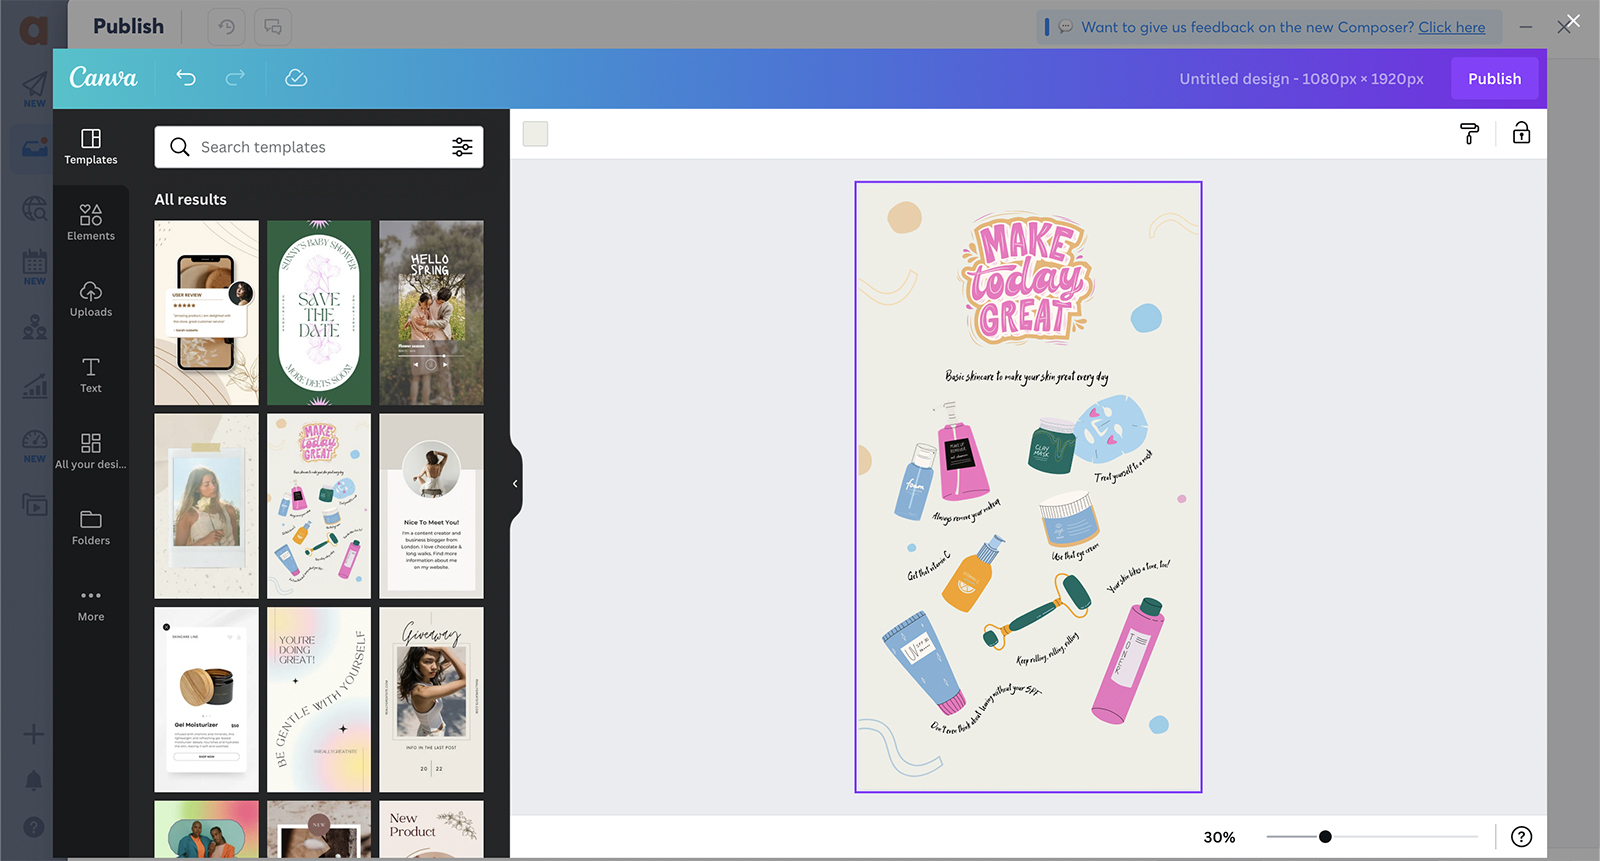Select the Giveaway template
This screenshot has height=861, width=1600.
click(x=431, y=700)
